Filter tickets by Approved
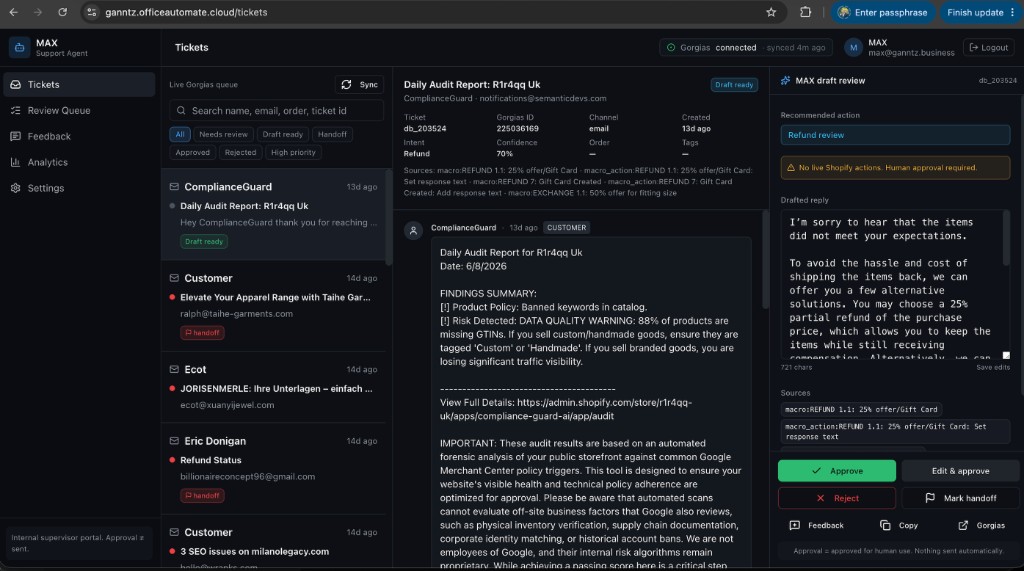1024x571 pixels. [x=193, y=152]
